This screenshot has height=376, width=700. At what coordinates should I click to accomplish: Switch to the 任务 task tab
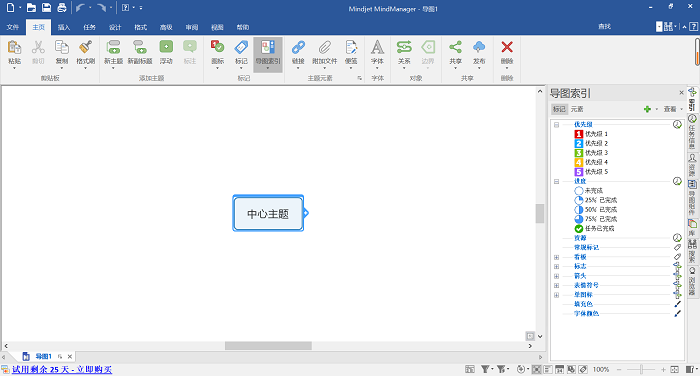click(x=89, y=27)
